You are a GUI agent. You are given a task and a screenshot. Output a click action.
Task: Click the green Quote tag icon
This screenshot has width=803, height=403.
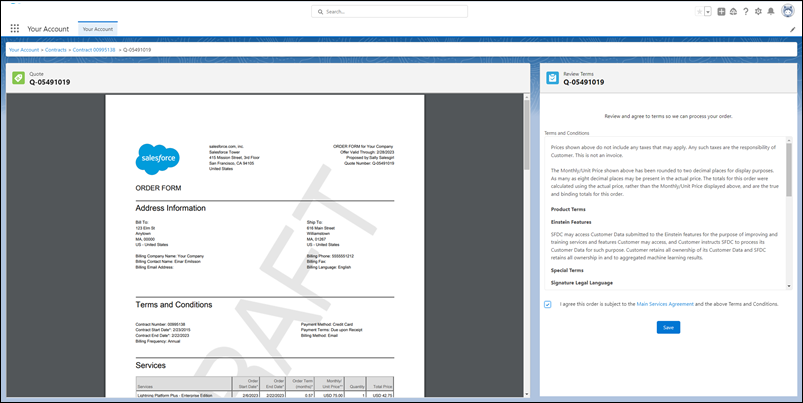click(18, 78)
